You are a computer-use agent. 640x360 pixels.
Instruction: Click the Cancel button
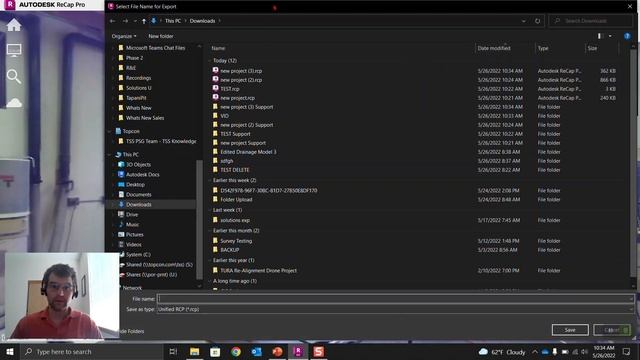[x=611, y=330]
